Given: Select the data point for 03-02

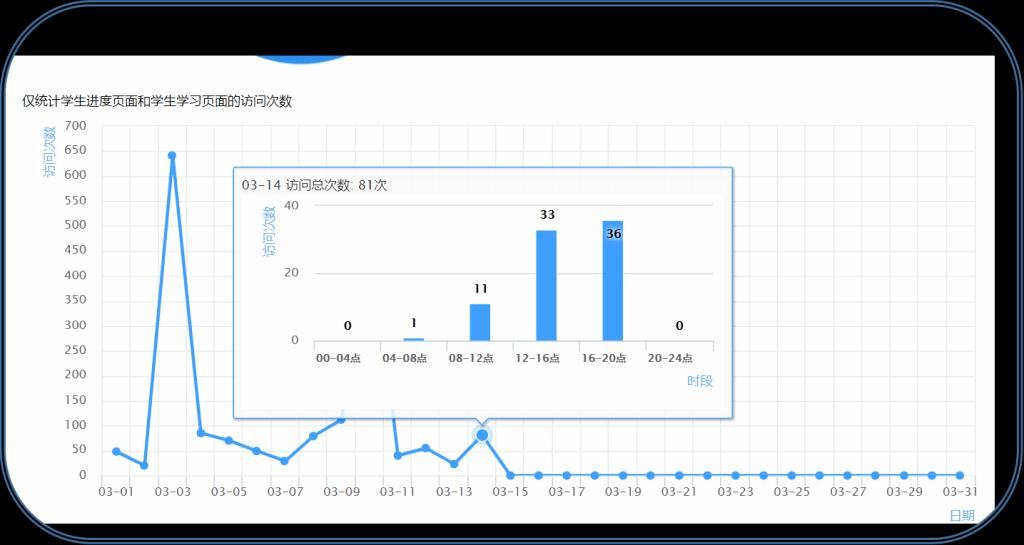Looking at the screenshot, I should [x=144, y=465].
